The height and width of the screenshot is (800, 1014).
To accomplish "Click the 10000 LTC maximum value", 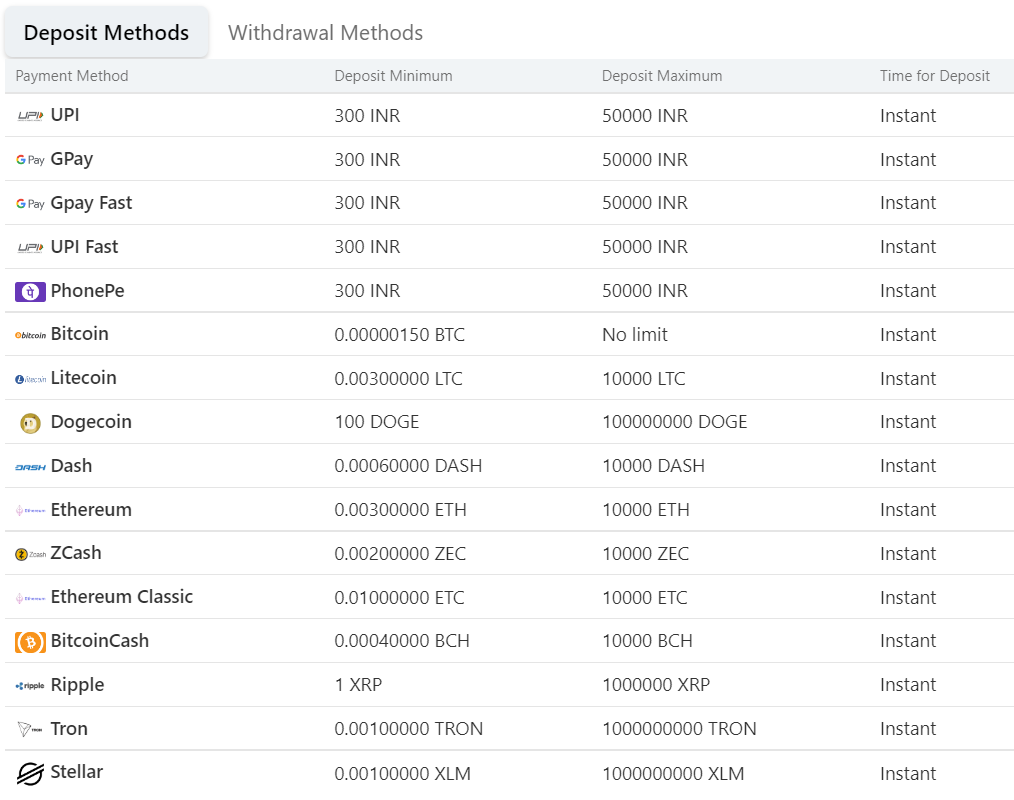I will (x=643, y=379).
